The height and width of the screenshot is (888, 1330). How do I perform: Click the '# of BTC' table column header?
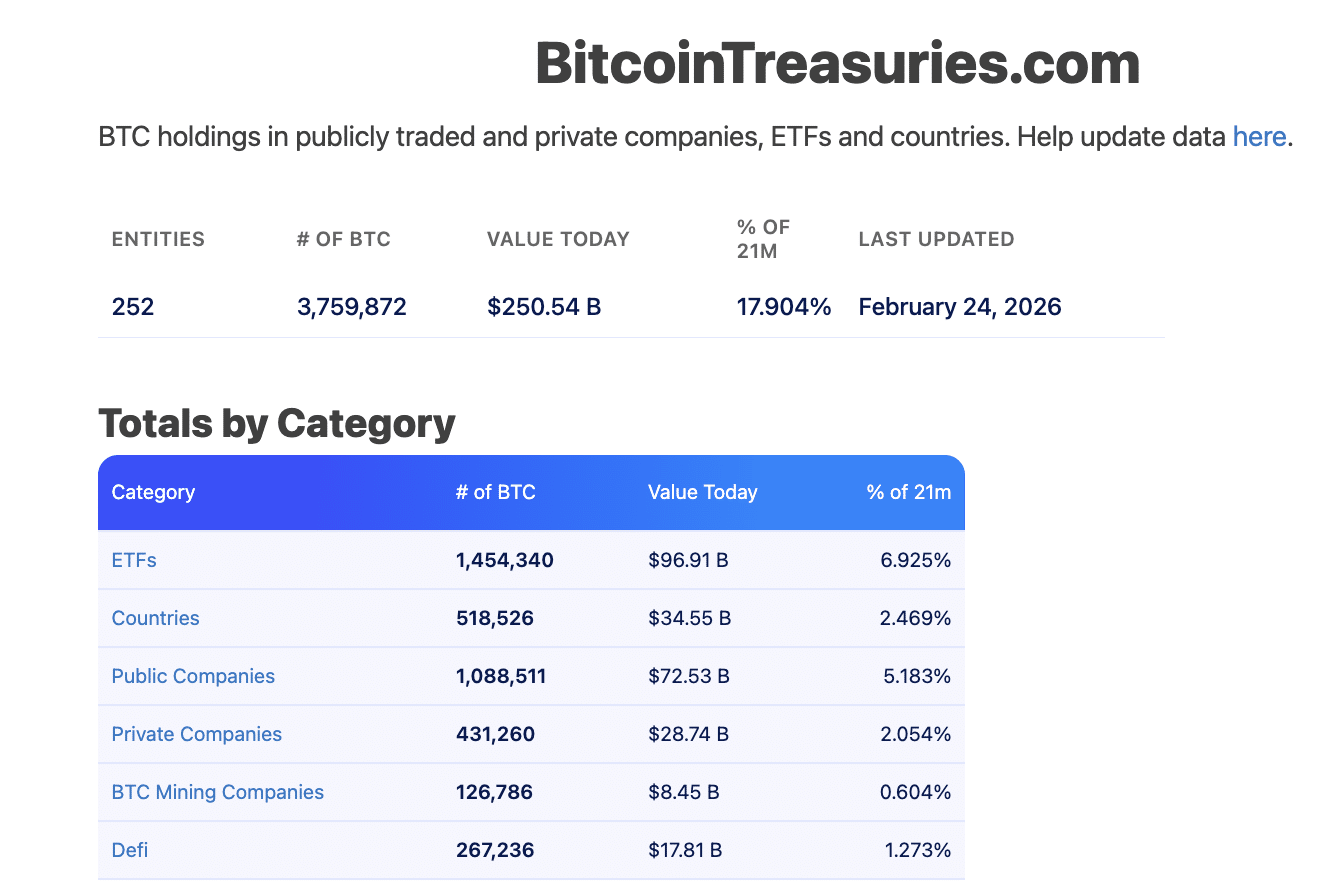[495, 492]
